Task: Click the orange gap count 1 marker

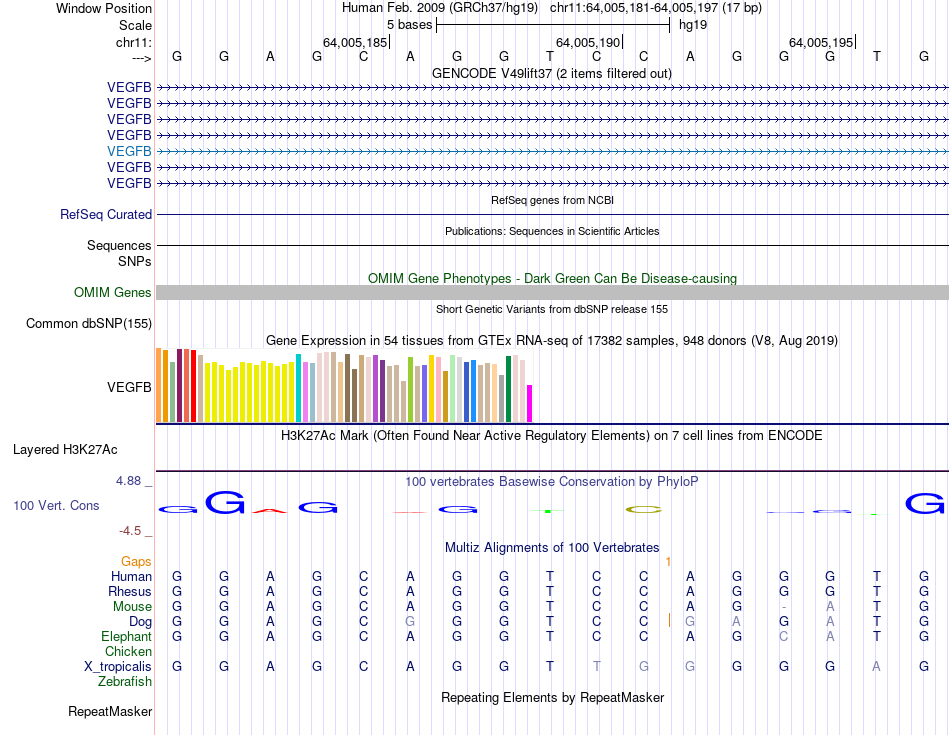Action: pyautogui.click(x=668, y=562)
